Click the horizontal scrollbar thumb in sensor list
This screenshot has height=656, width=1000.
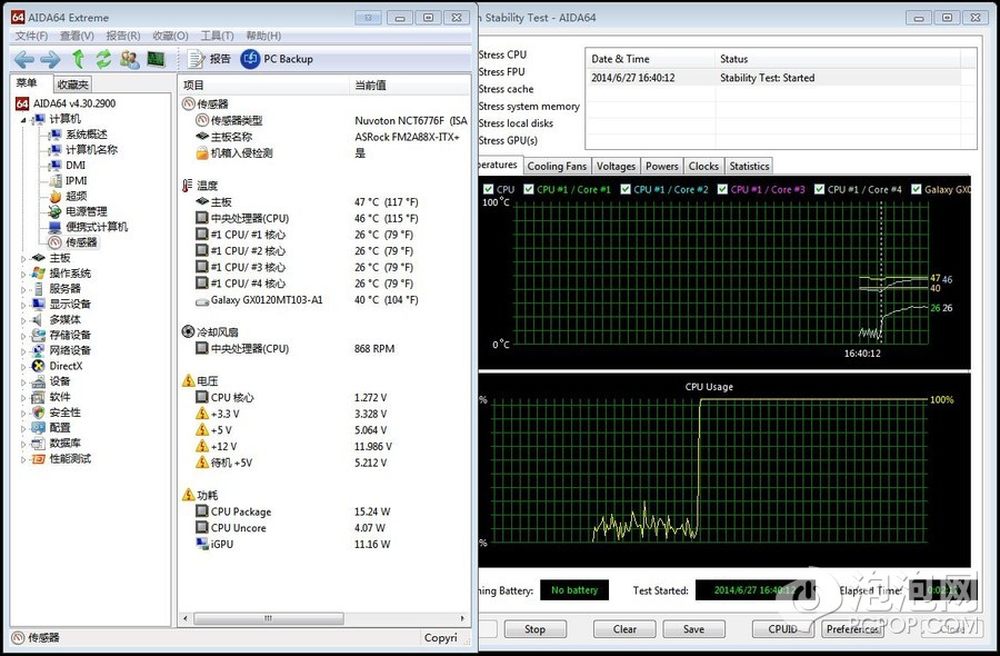pos(268,618)
